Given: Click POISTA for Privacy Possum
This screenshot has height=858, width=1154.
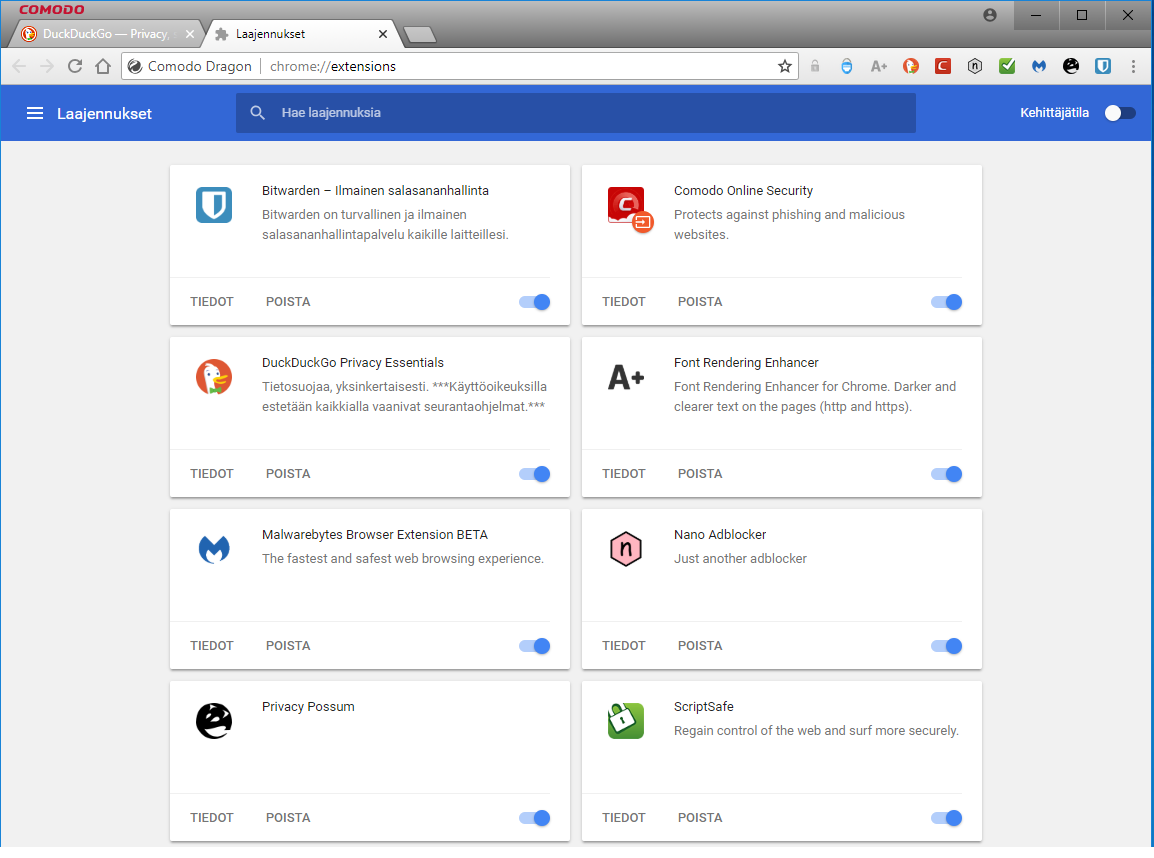Looking at the screenshot, I should [x=288, y=818].
